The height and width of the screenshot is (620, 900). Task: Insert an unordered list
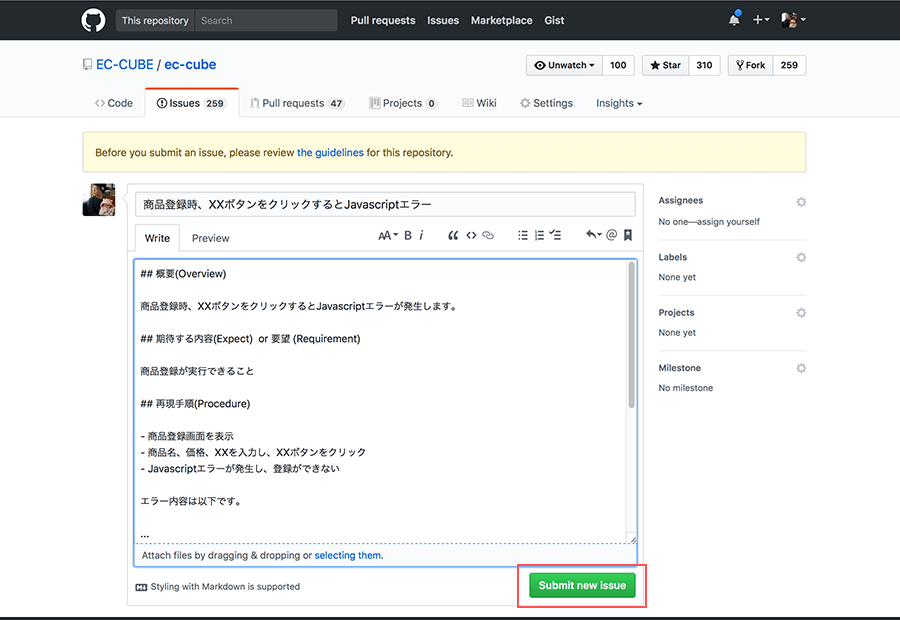point(522,234)
